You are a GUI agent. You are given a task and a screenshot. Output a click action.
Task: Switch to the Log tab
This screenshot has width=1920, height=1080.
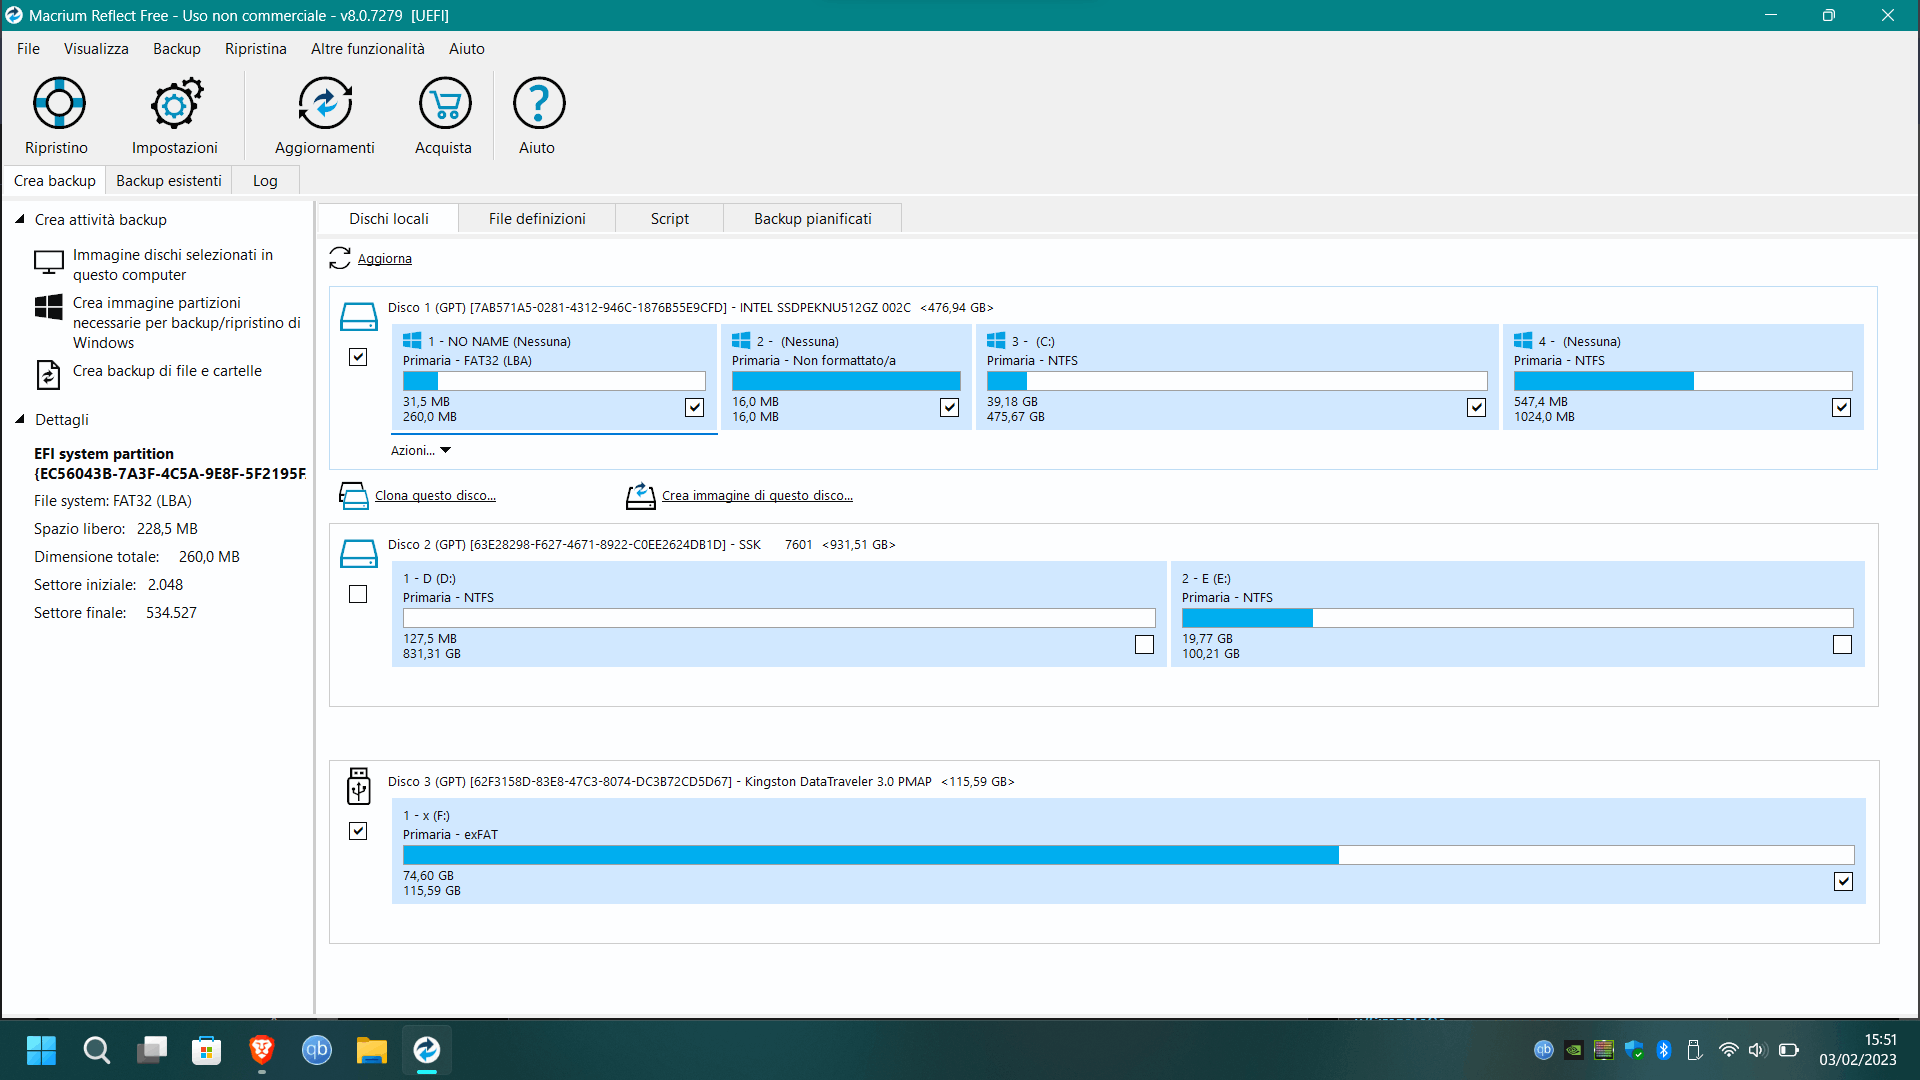coord(265,181)
